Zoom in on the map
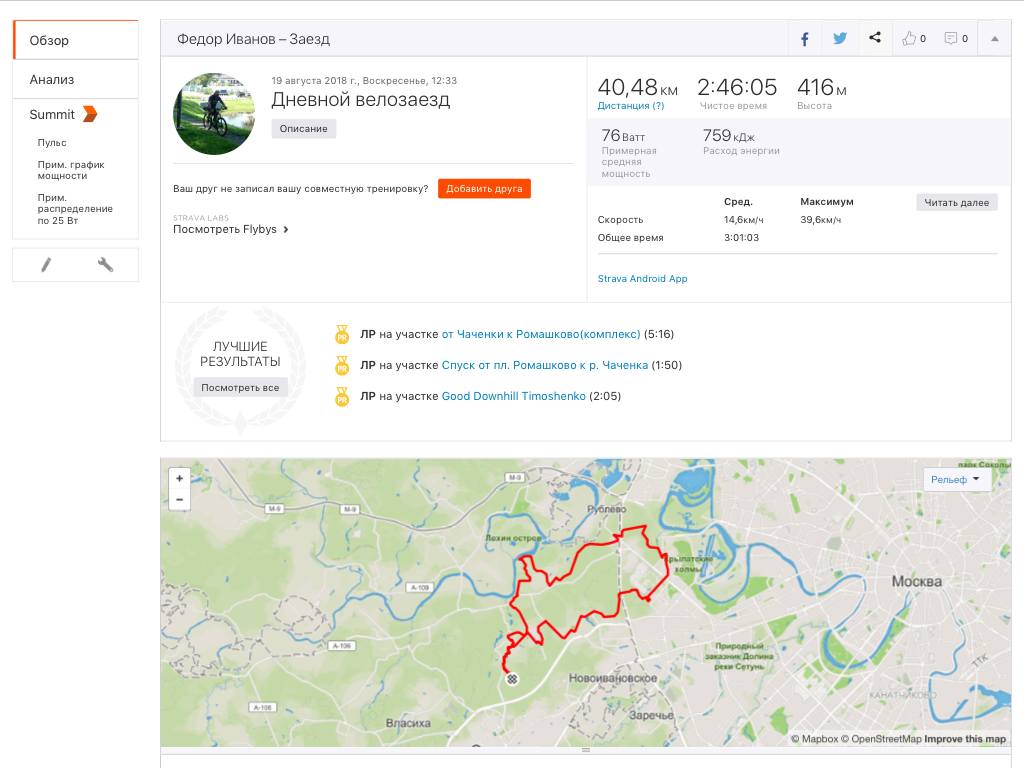 (180, 479)
